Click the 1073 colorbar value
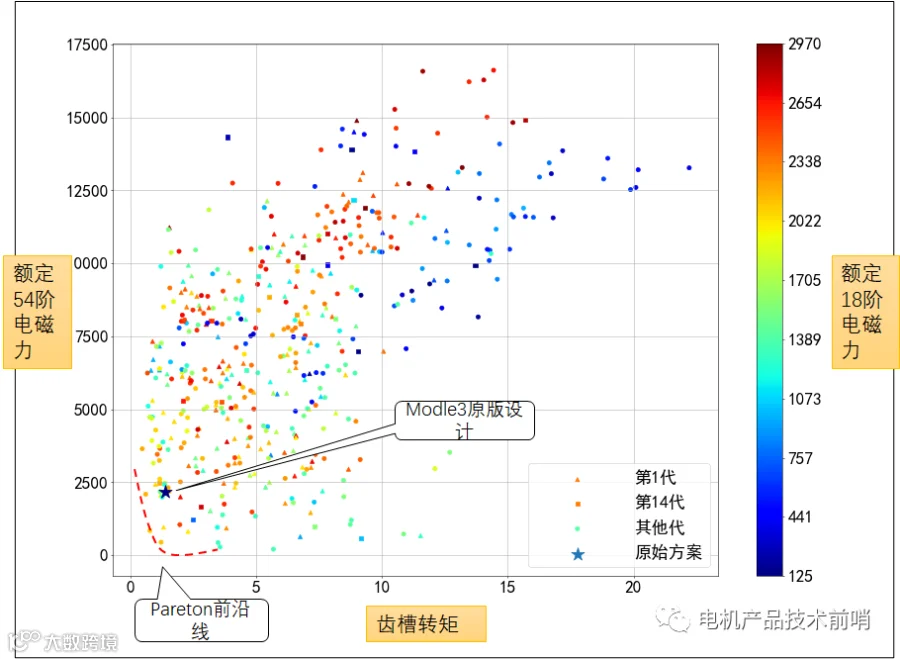 click(x=804, y=398)
